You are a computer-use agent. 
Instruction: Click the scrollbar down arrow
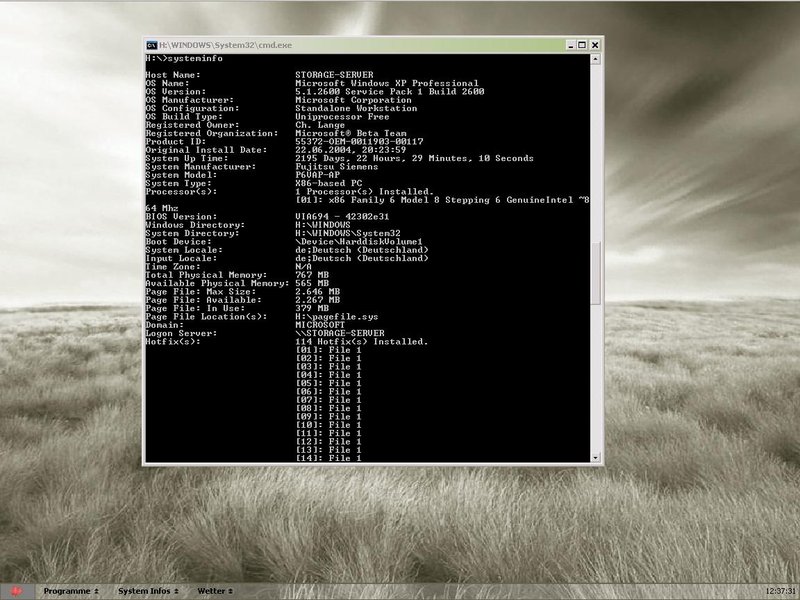597,456
